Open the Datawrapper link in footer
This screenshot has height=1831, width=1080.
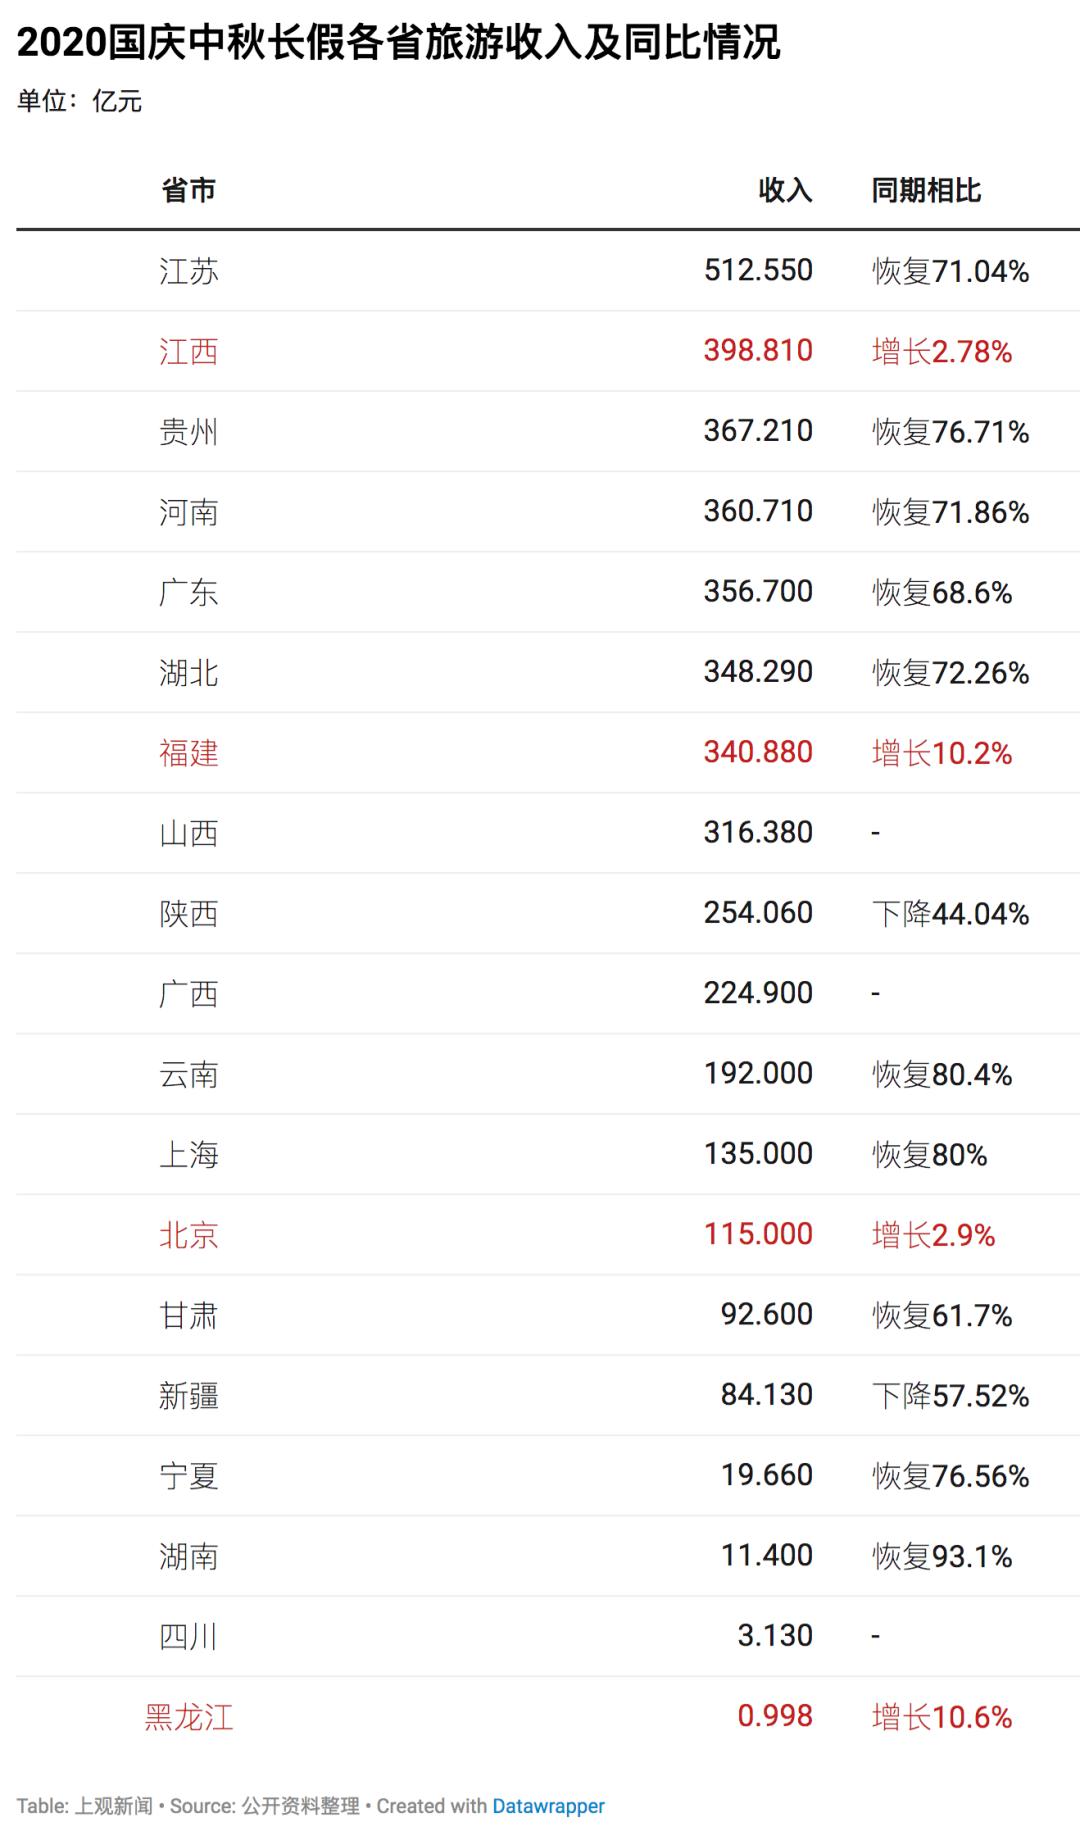(x=548, y=1806)
